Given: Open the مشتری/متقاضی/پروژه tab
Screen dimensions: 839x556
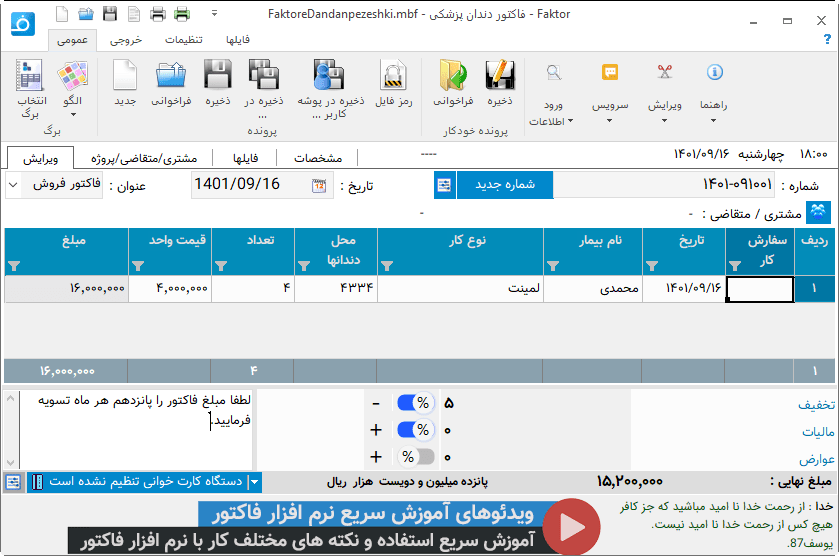Looking at the screenshot, I should [x=144, y=158].
